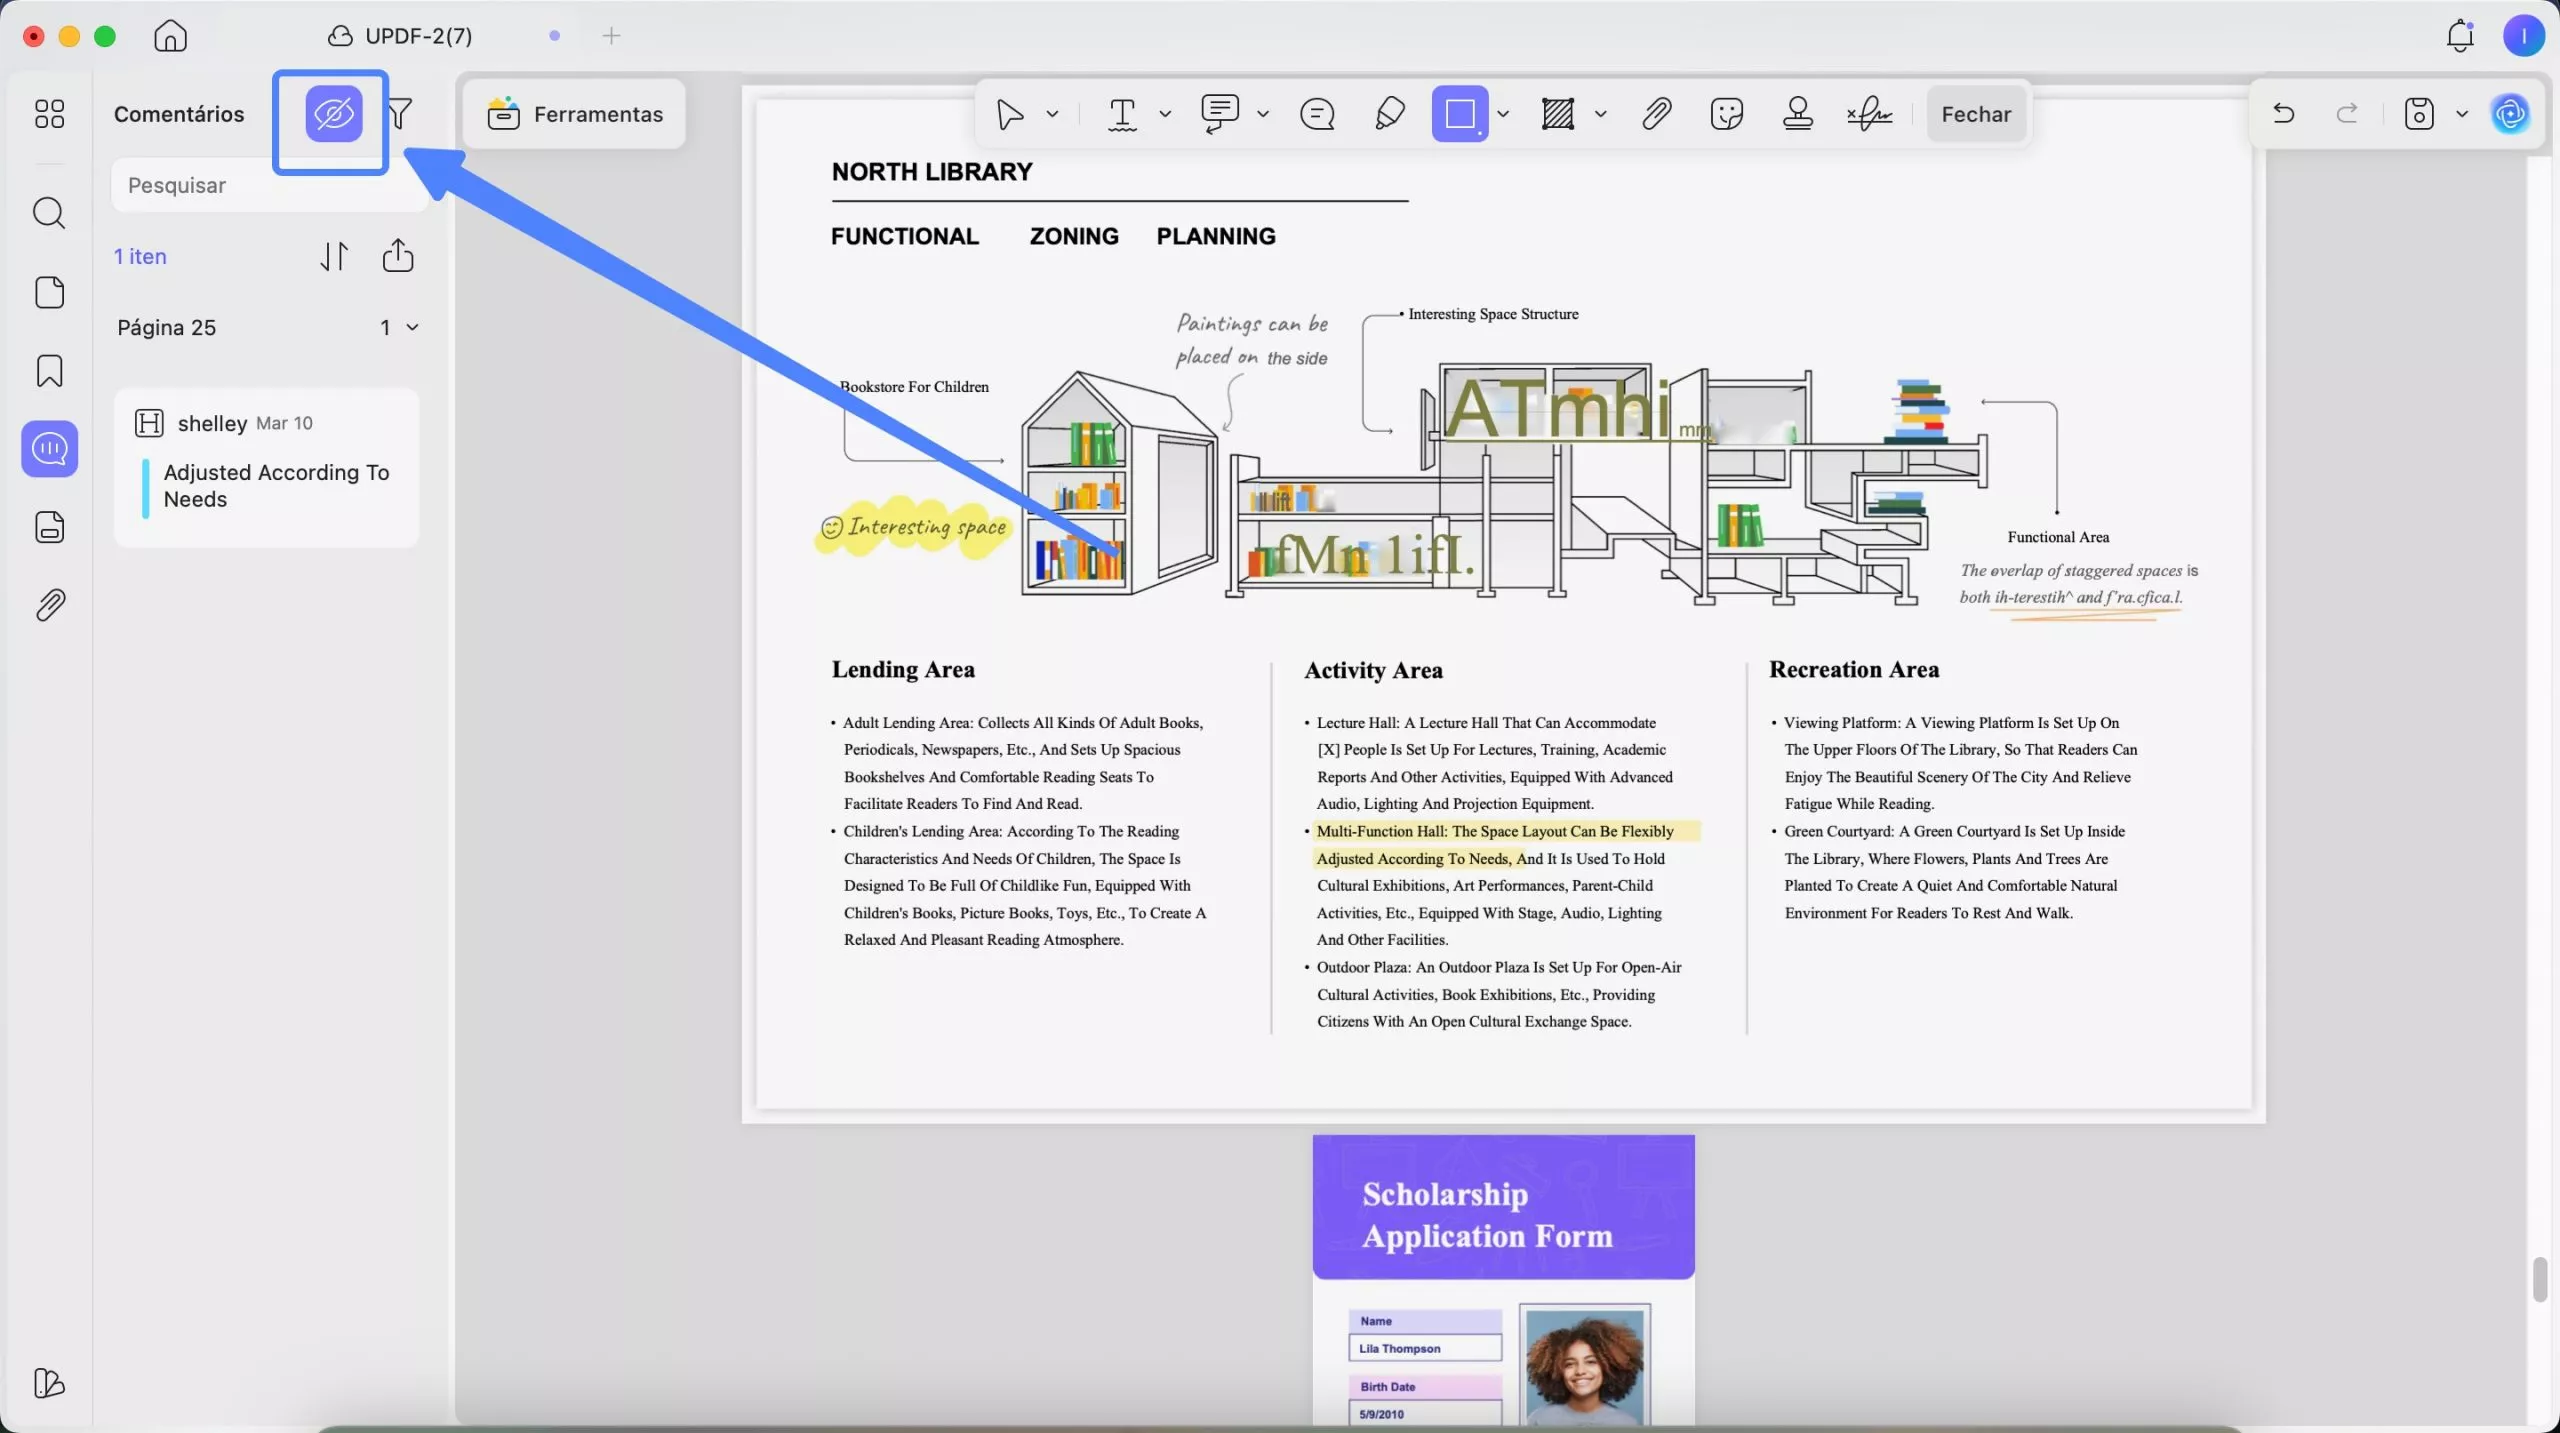Image resolution: width=2560 pixels, height=1433 pixels.
Task: Click the Lila Thompson name field
Action: [x=1425, y=1348]
